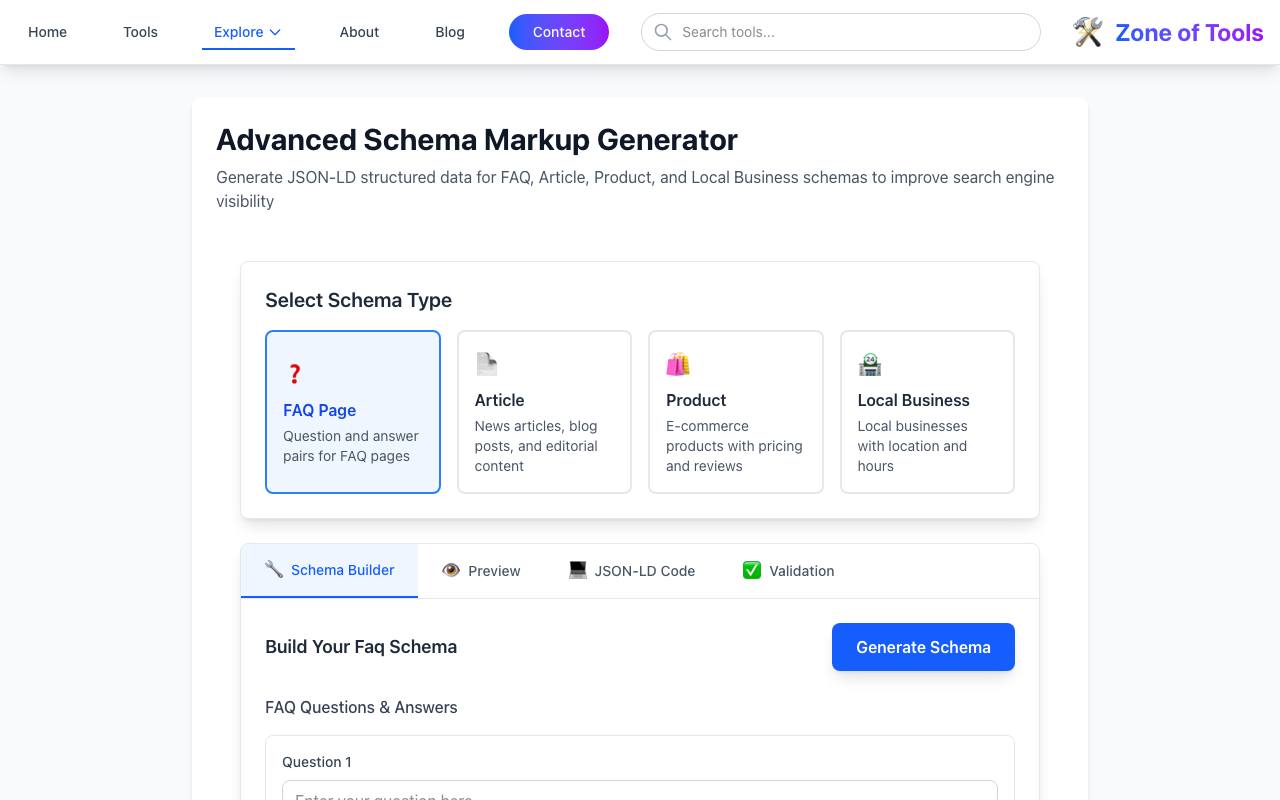Select the Article schema type card
The width and height of the screenshot is (1280, 800).
[544, 412]
